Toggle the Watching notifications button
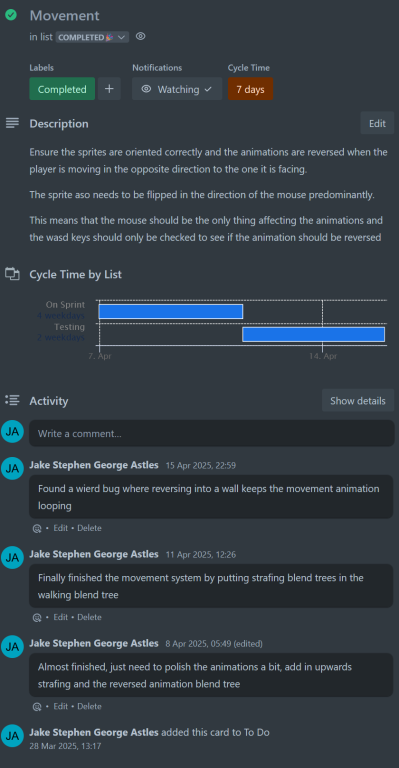 point(177,89)
